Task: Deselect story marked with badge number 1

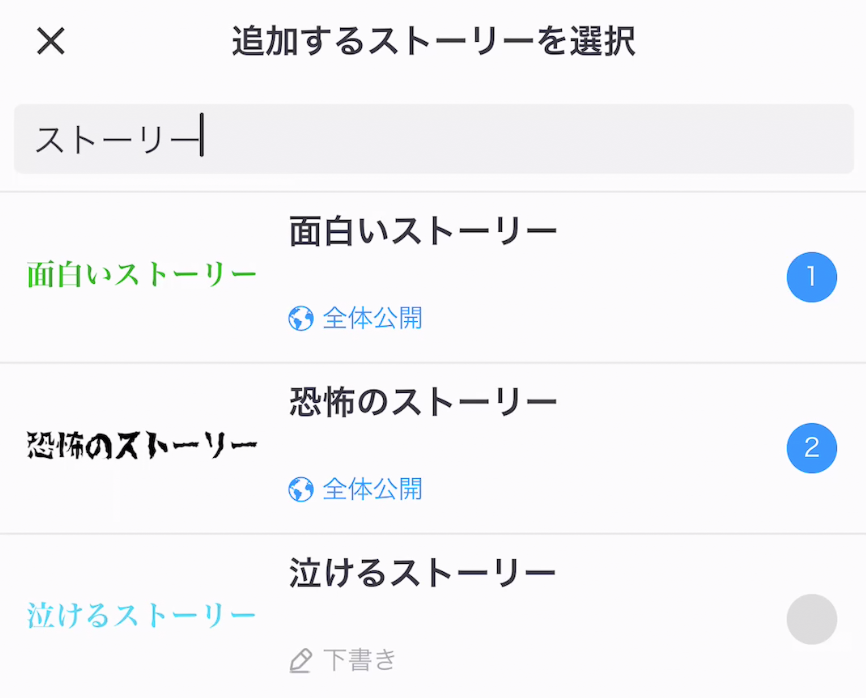Action: (x=812, y=277)
